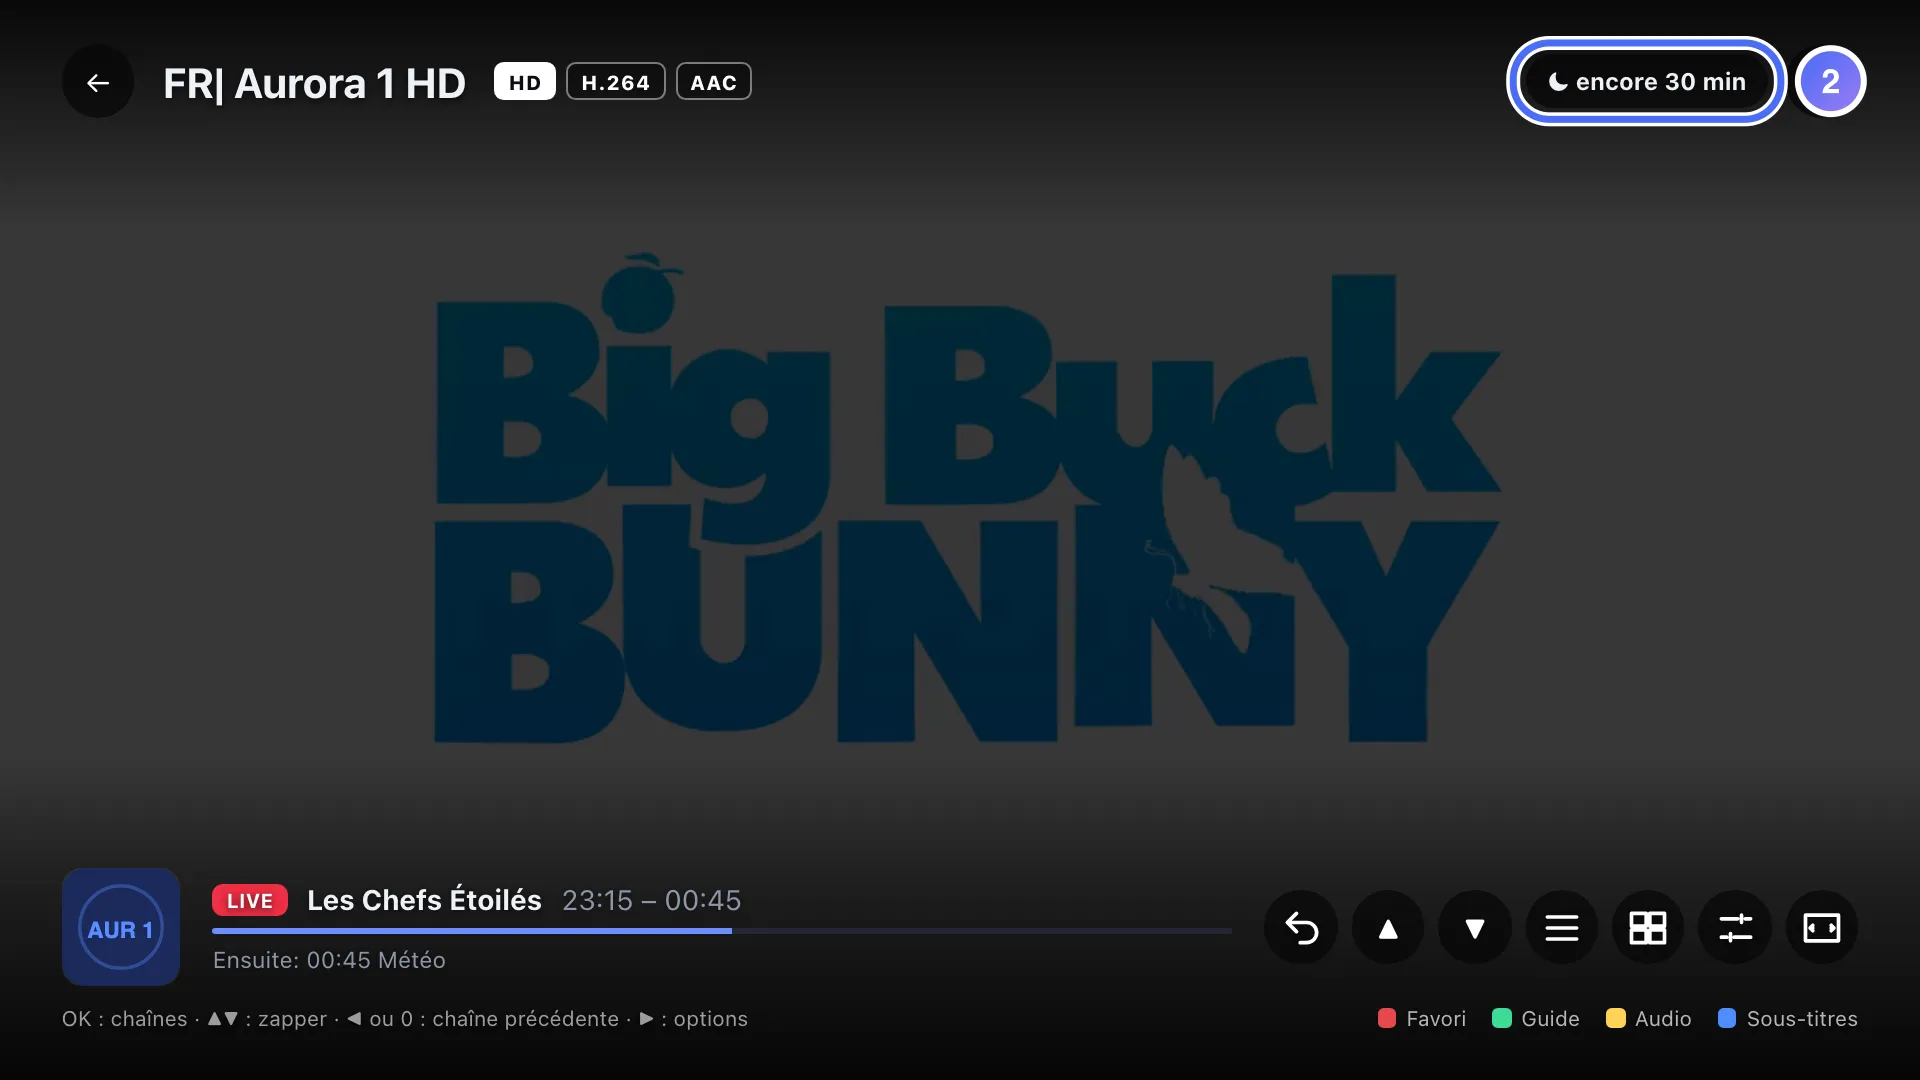Open the sleep timer 'encore 30 min'
This screenshot has height=1080, width=1920.
[1646, 82]
